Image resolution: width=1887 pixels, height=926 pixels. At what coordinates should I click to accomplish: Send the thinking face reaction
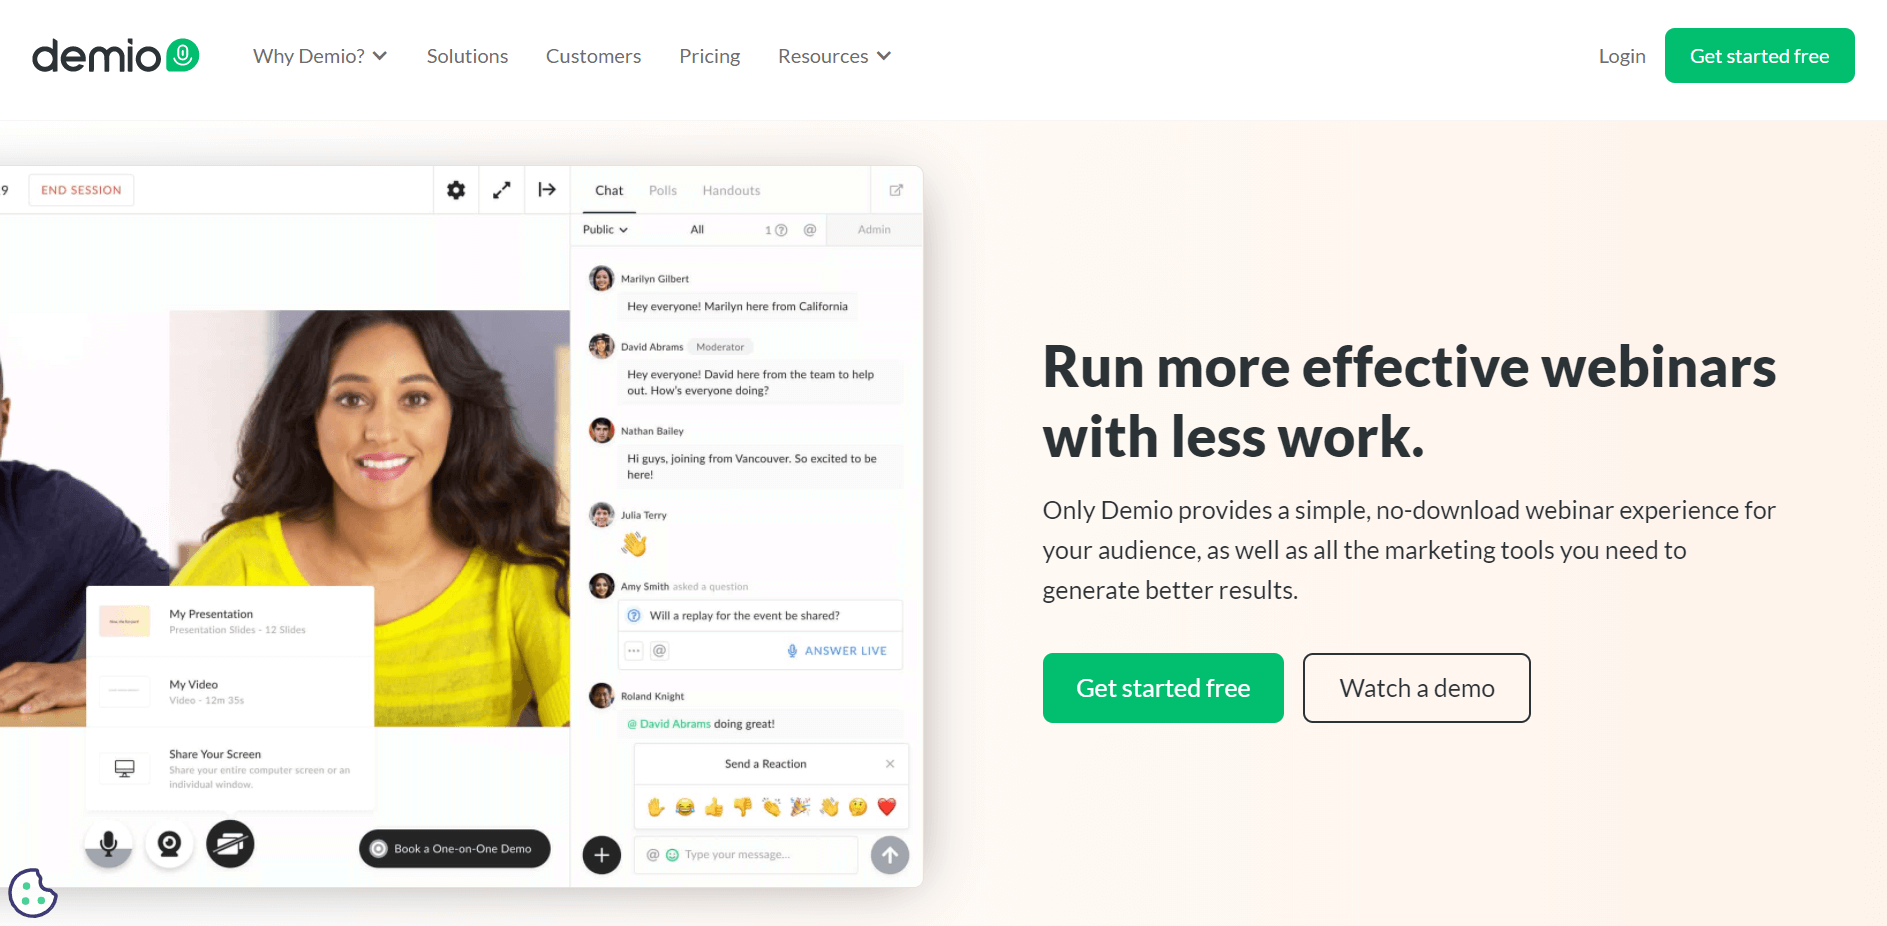pyautogui.click(x=858, y=807)
